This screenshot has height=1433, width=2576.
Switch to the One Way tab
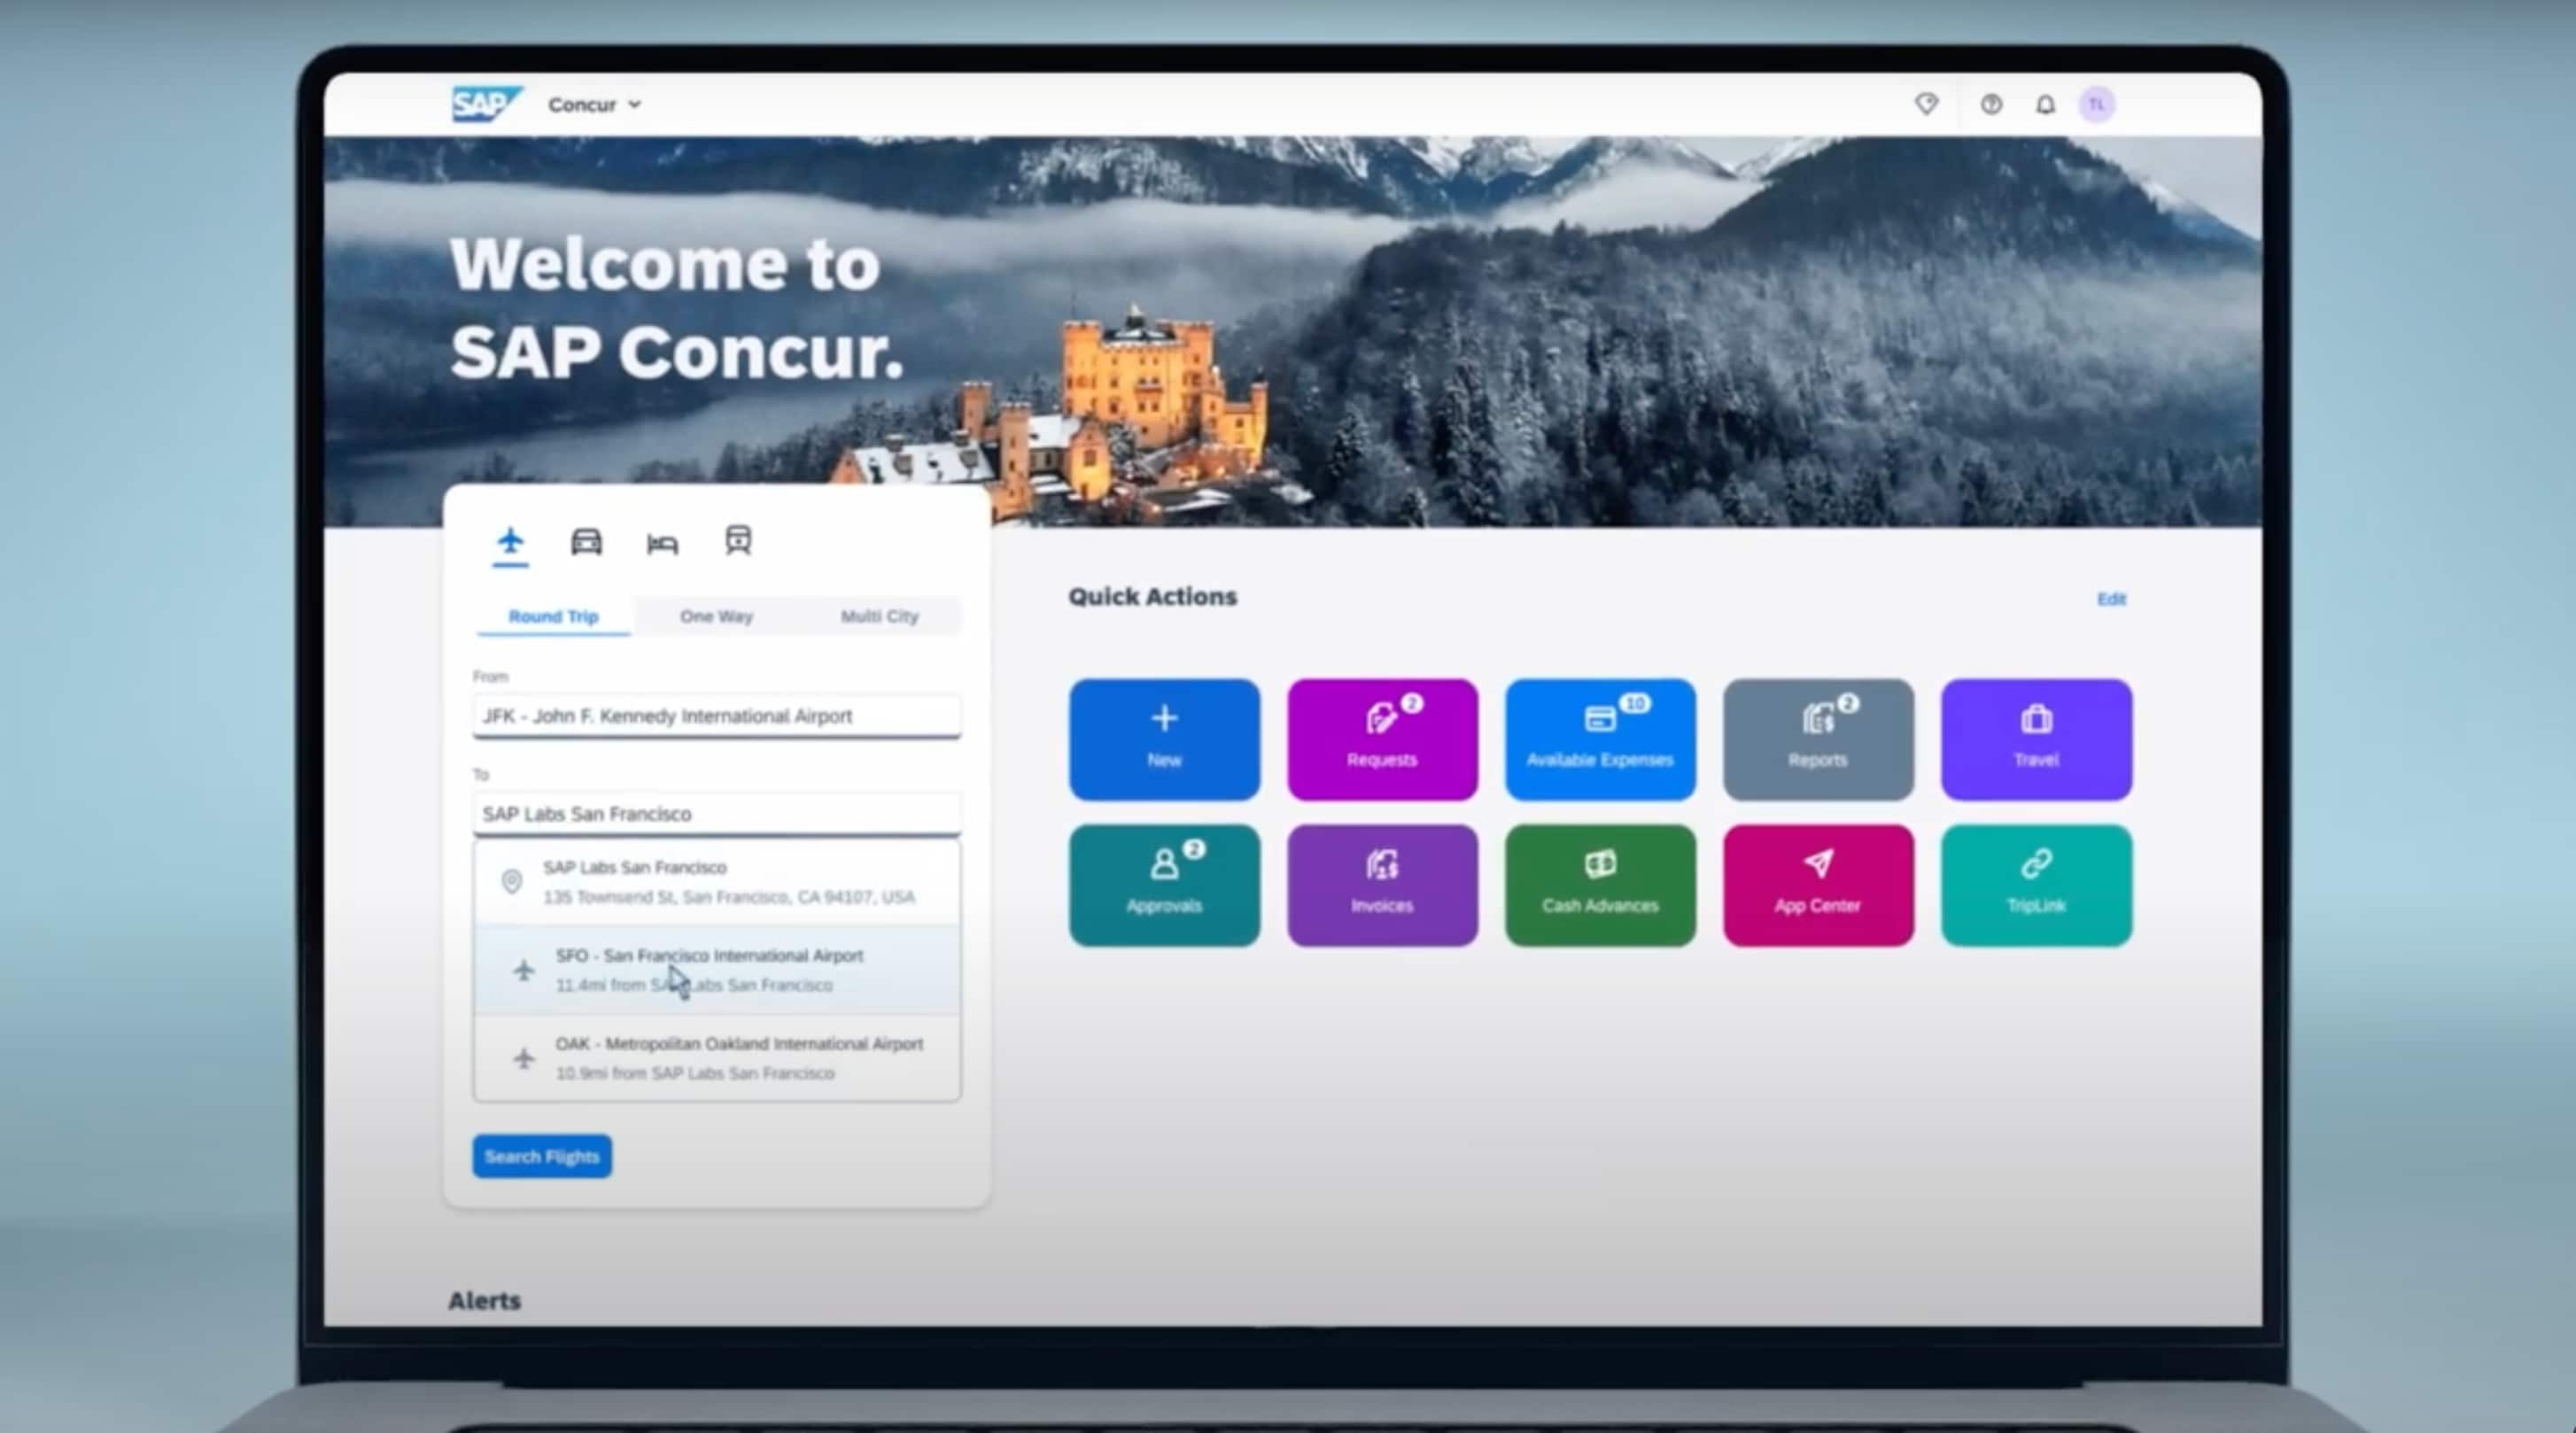point(716,616)
